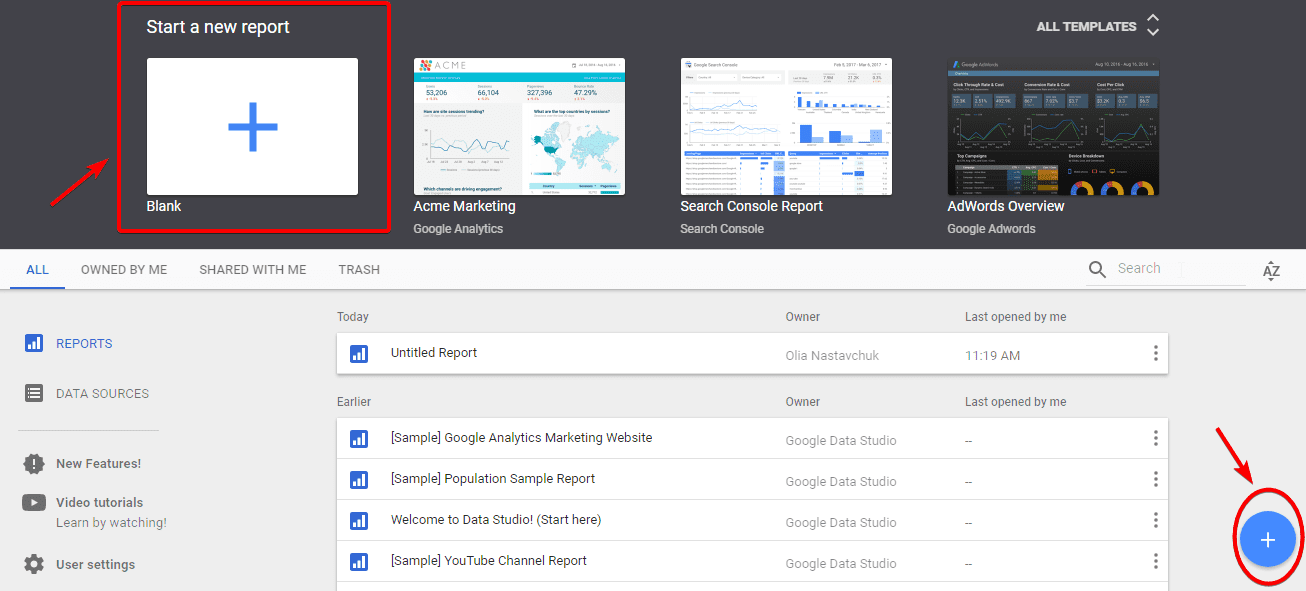This screenshot has height=591, width=1306.
Task: Click the Reports bar chart sidebar icon
Action: click(x=34, y=343)
